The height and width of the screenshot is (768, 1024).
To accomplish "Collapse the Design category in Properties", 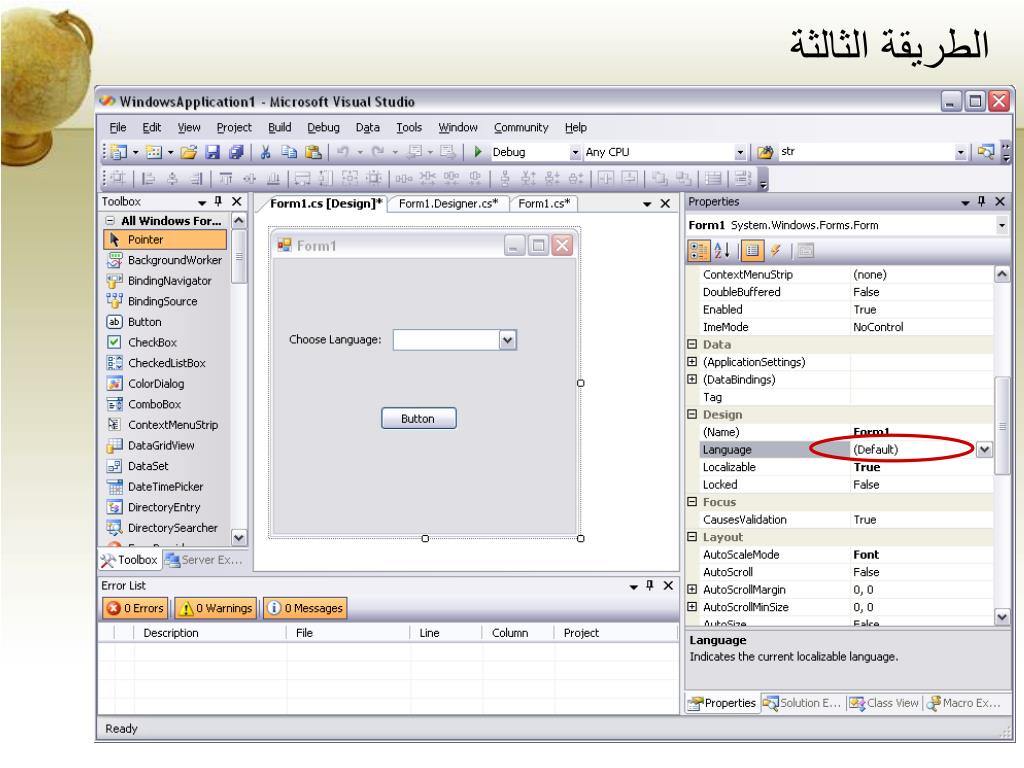I will click(x=692, y=414).
